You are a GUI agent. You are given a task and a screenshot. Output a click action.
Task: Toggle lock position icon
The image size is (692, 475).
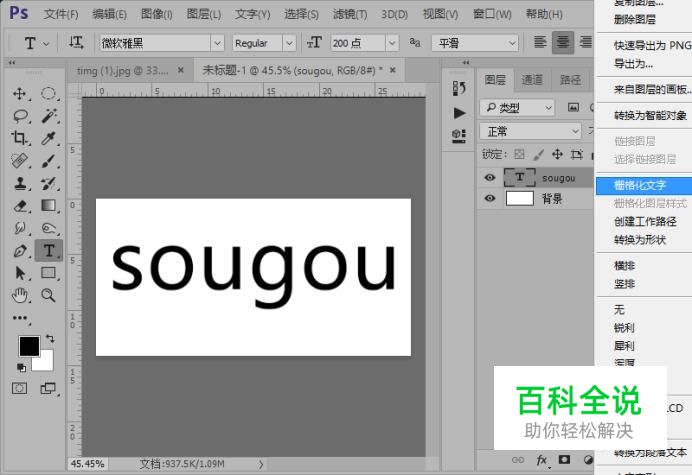557,154
